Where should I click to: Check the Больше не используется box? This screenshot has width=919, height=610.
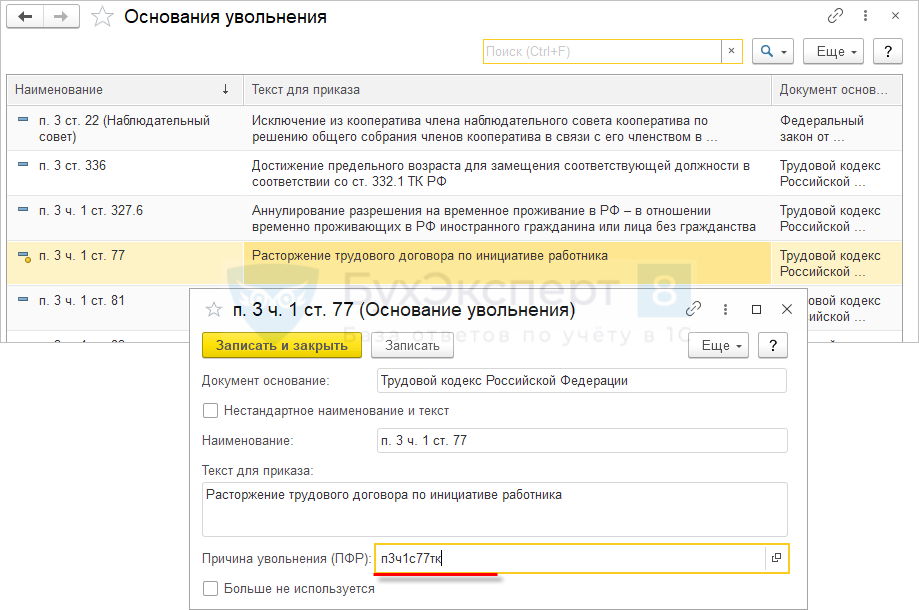[x=210, y=589]
